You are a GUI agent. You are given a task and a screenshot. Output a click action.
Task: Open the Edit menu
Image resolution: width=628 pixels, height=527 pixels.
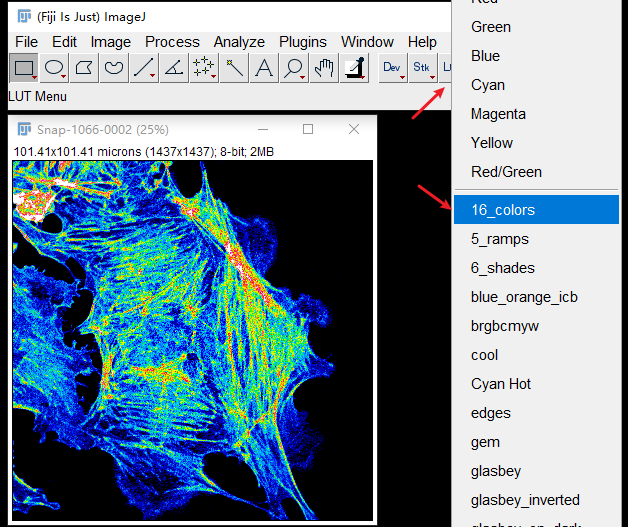[64, 42]
